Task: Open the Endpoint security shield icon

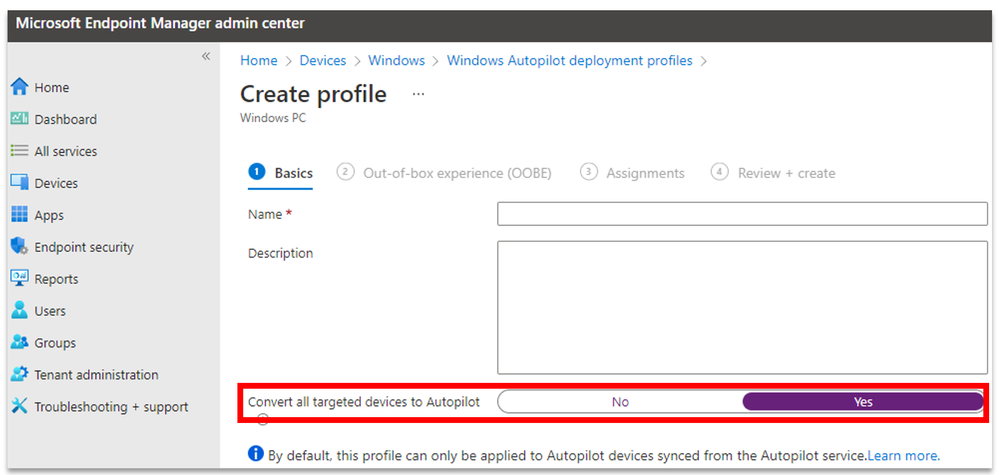Action: (20, 246)
